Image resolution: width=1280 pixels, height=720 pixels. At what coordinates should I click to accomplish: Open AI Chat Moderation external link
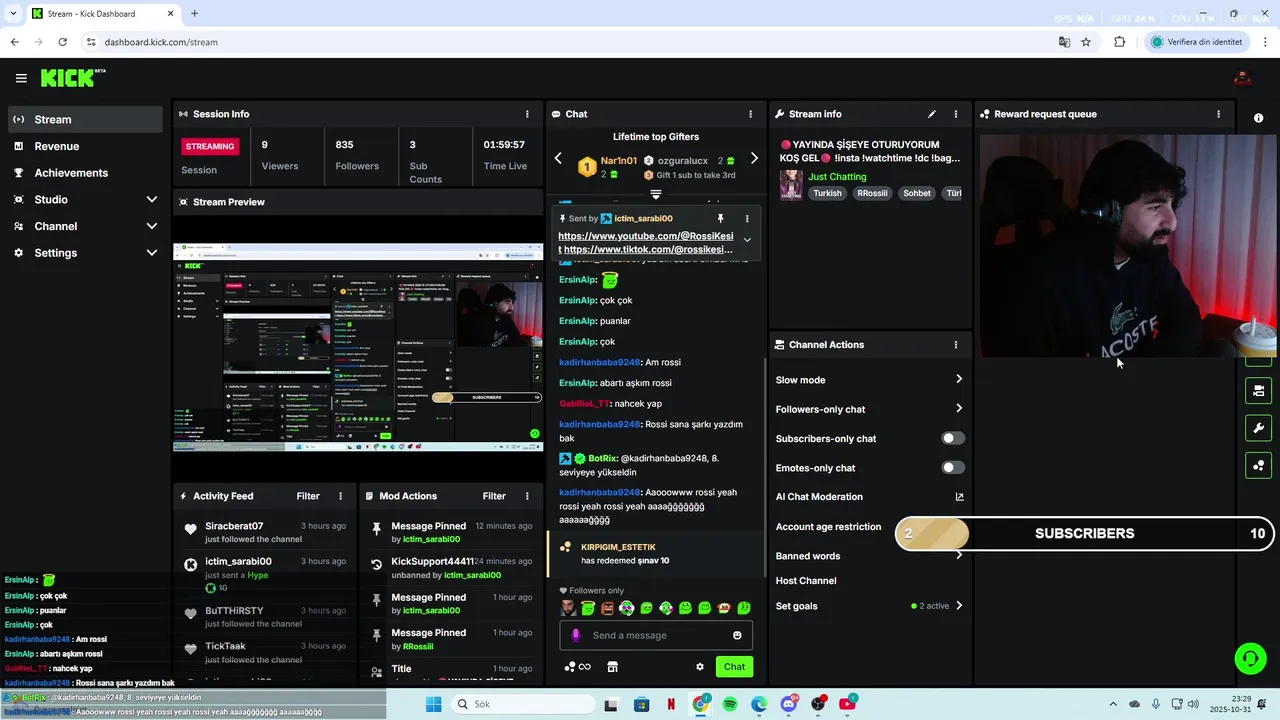click(x=959, y=497)
